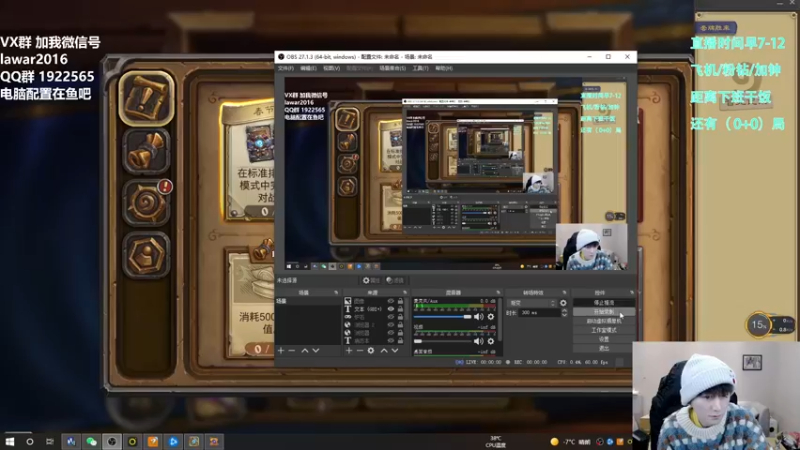The height and width of the screenshot is (450, 800).
Task: Open the 编辑(E) menu in OBS
Action: pyautogui.click(x=308, y=68)
